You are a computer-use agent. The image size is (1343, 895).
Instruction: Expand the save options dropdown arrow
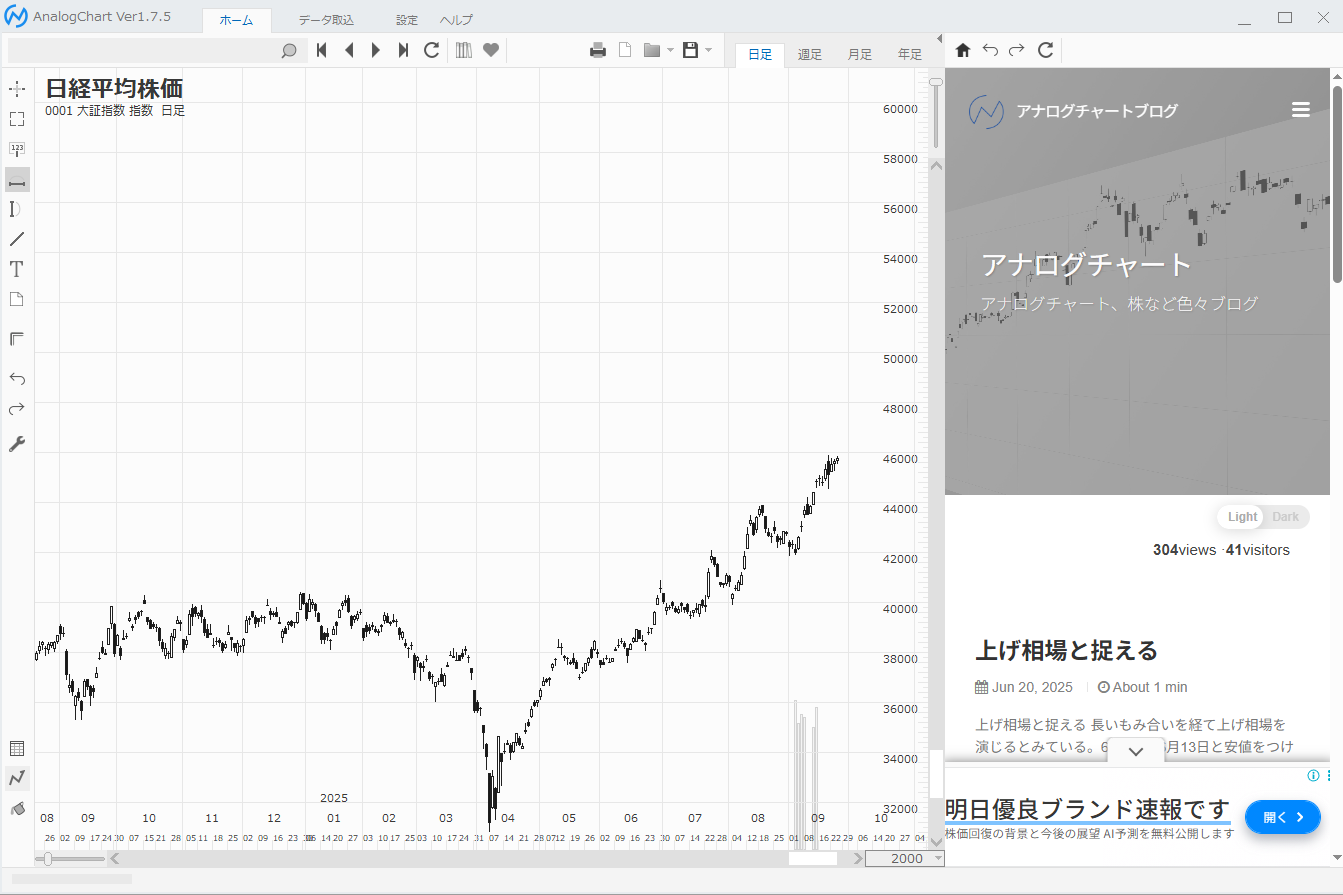(x=708, y=50)
